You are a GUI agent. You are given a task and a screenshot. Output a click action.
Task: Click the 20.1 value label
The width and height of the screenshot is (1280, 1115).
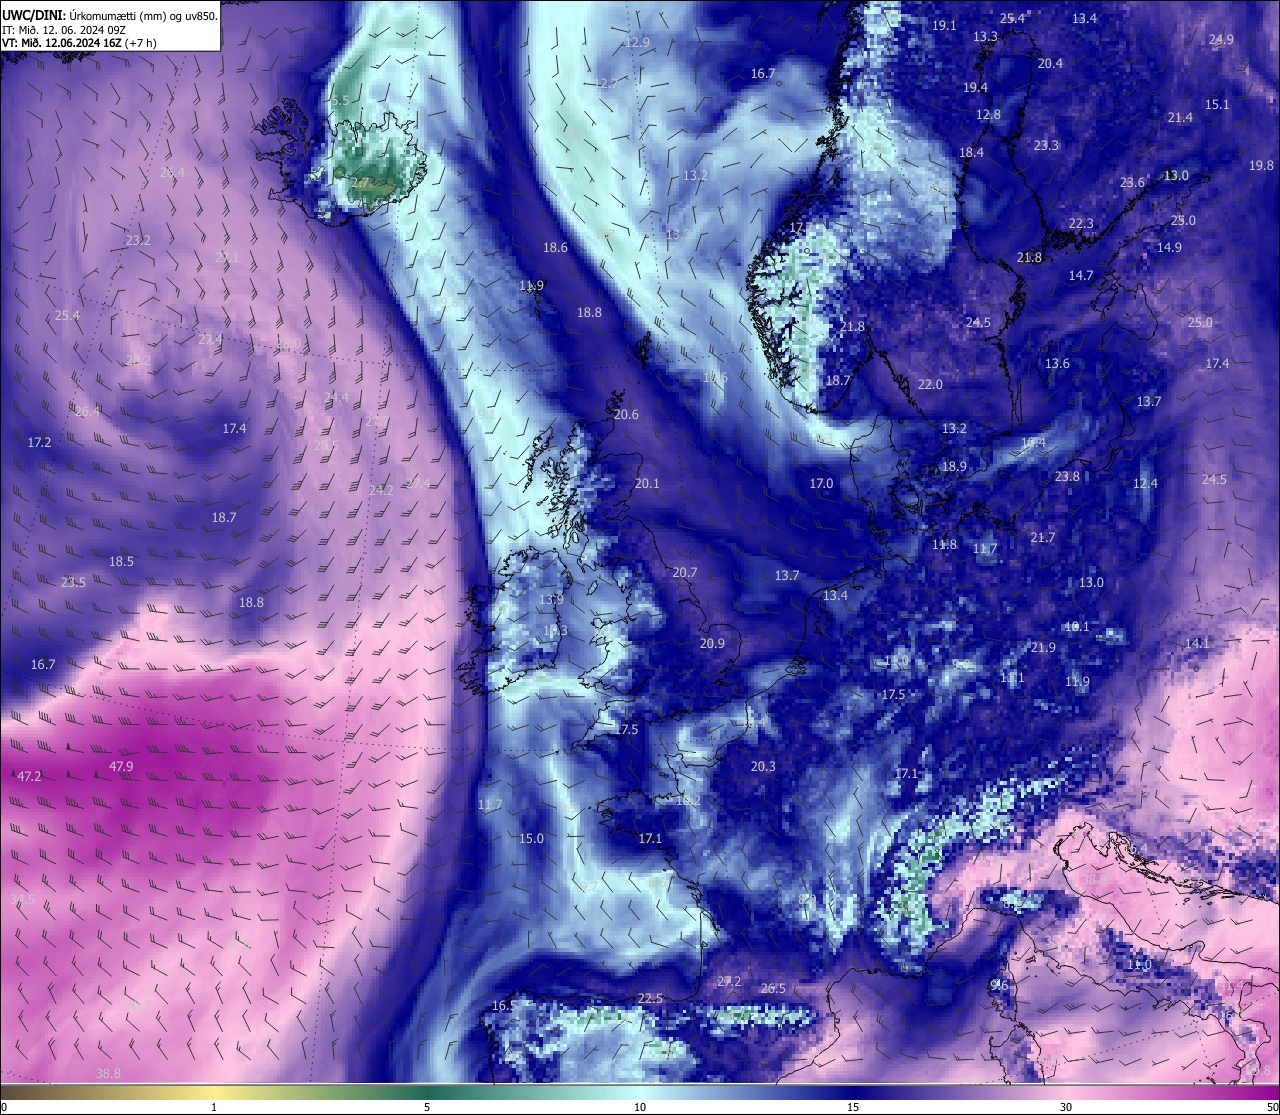647,484
